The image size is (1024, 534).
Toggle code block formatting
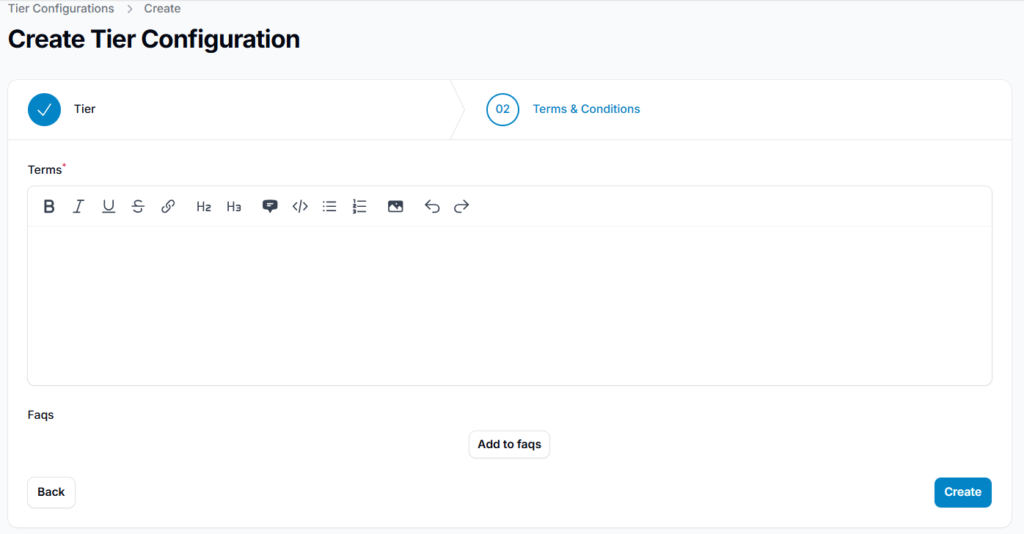tap(300, 207)
